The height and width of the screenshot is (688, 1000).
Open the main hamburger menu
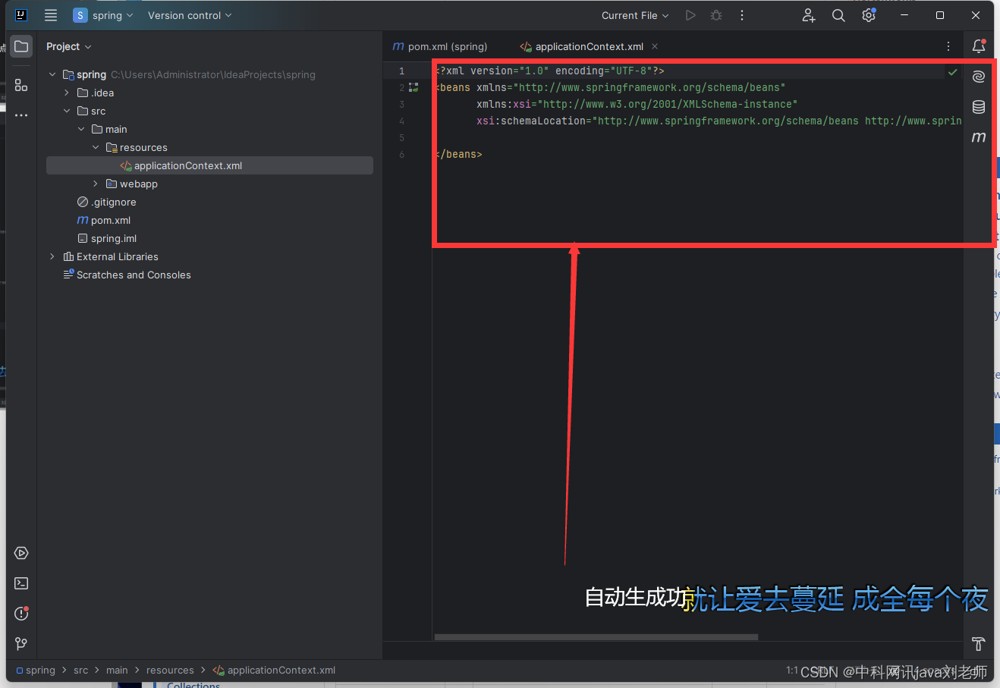pyautogui.click(x=50, y=15)
